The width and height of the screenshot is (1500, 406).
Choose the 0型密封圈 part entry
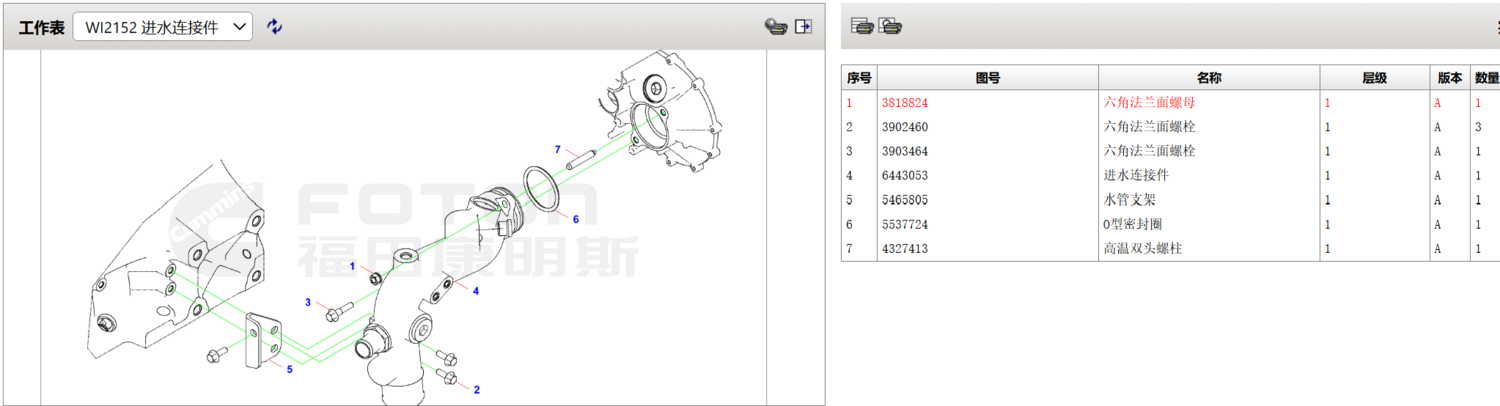click(1132, 224)
